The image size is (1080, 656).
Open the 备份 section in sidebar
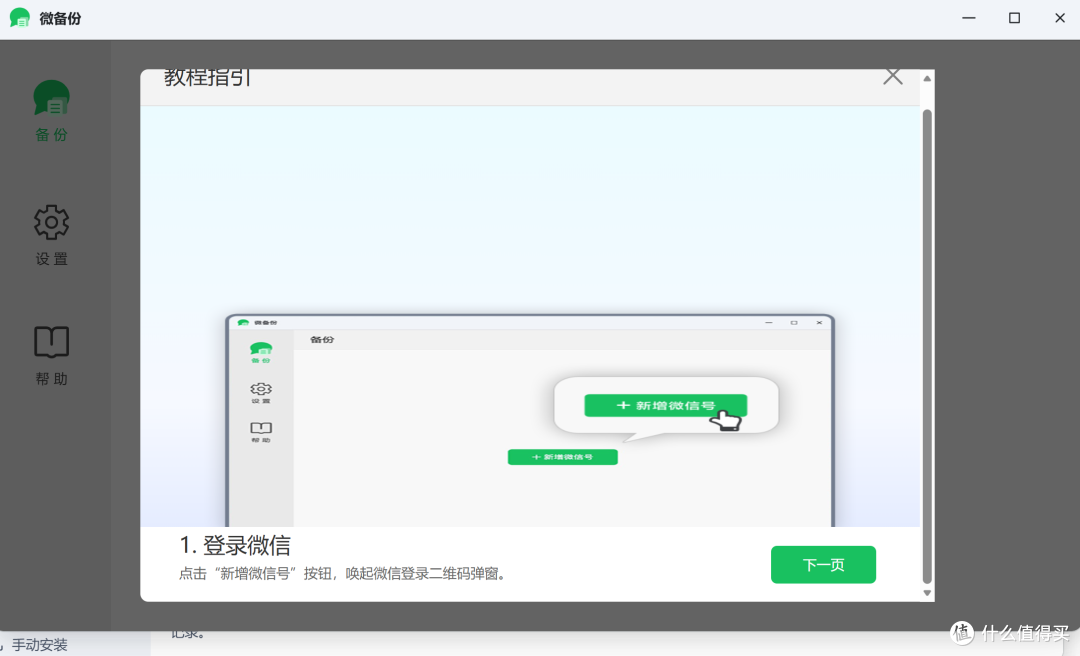coord(52,111)
